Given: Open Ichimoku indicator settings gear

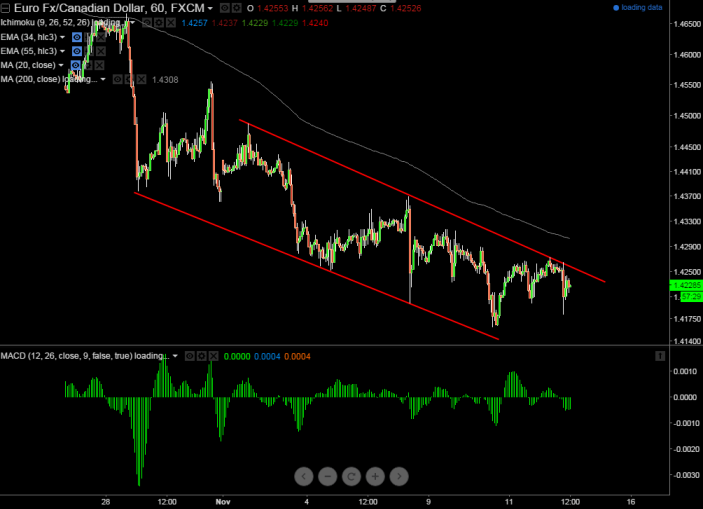Looking at the screenshot, I should click(x=159, y=22).
